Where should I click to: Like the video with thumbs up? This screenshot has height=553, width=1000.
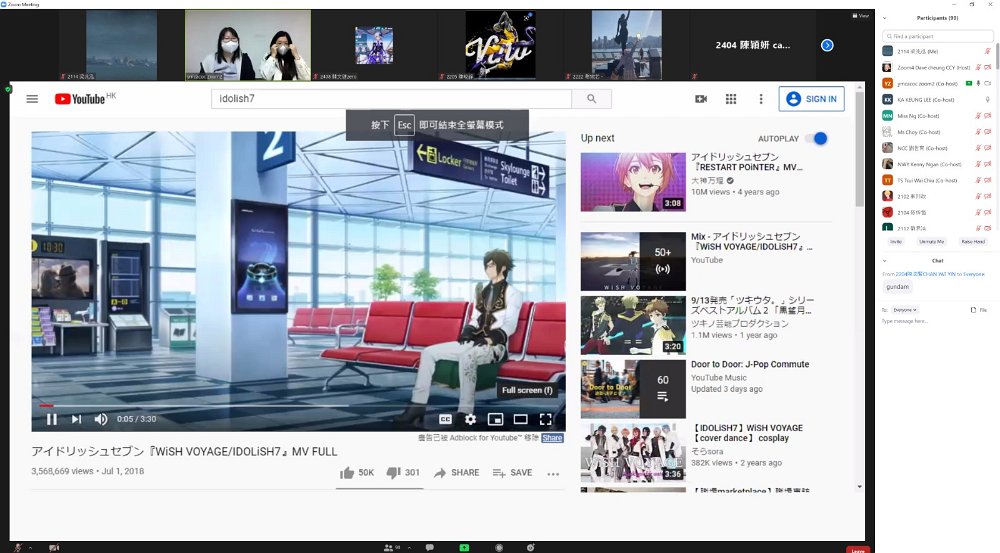click(347, 473)
